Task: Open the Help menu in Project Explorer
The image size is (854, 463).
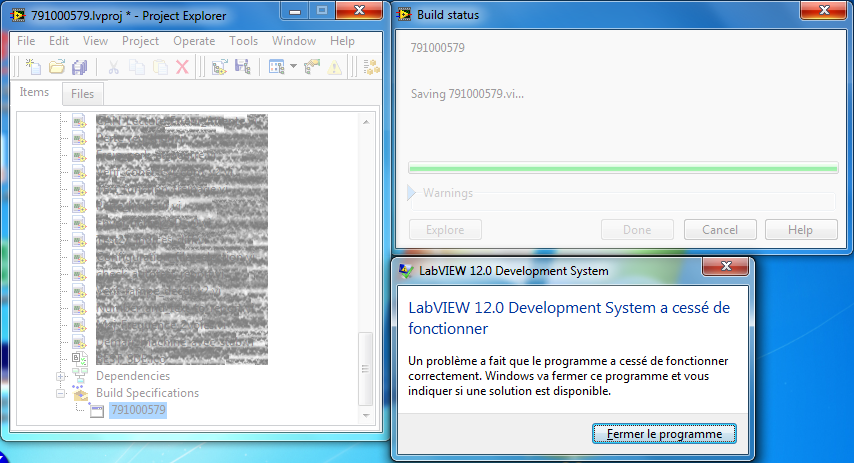Action: point(342,41)
